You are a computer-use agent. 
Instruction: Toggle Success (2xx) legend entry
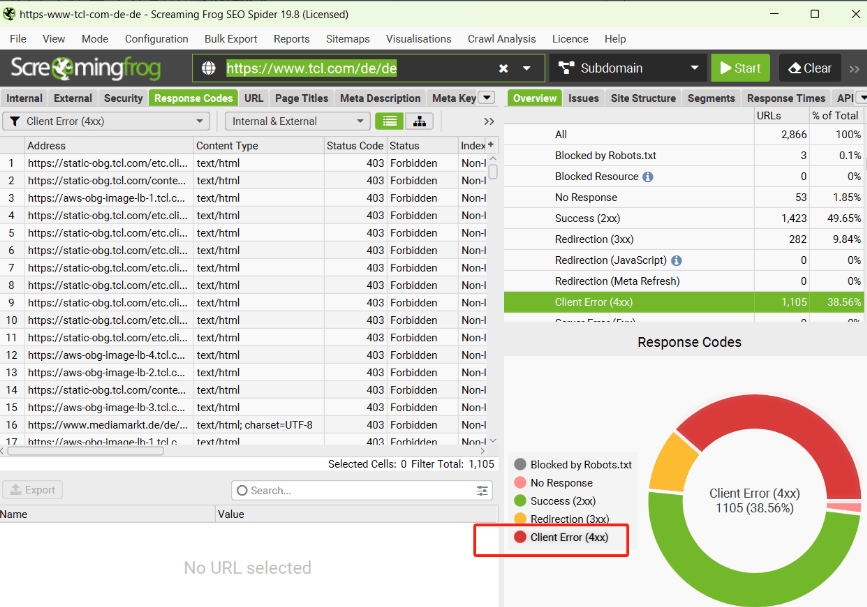point(562,501)
